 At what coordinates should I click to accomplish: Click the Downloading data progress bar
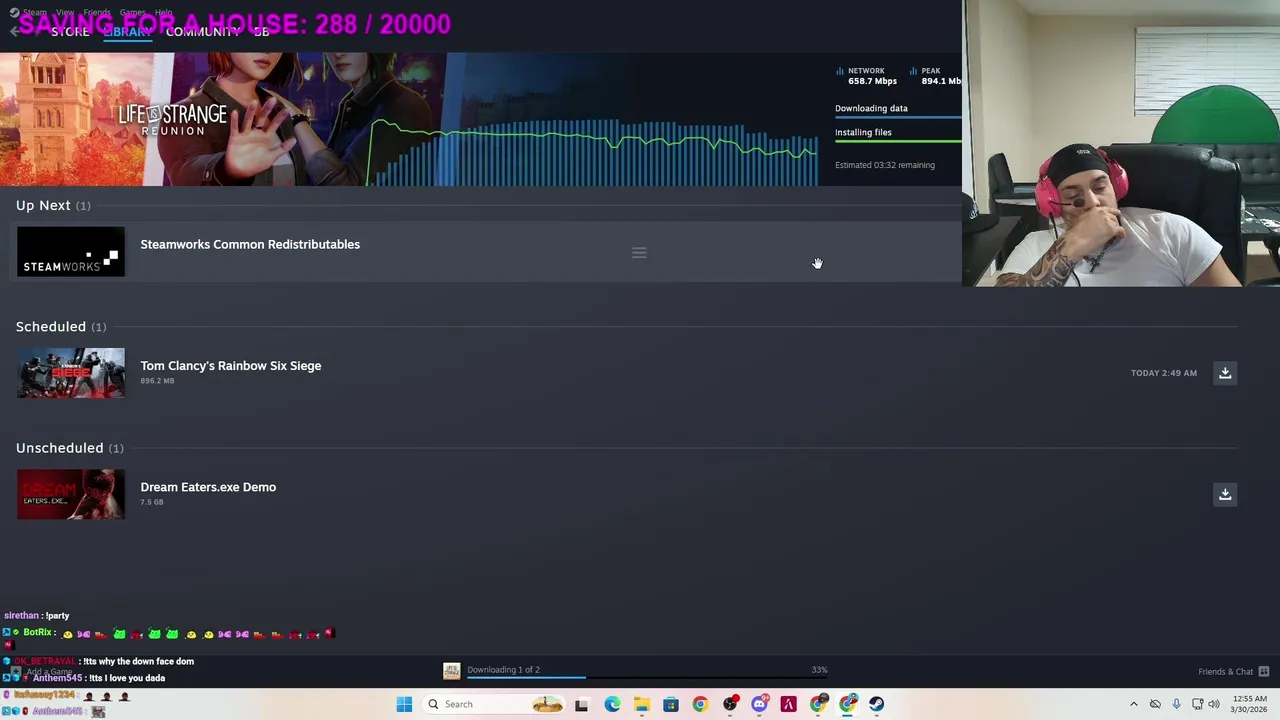coord(898,118)
